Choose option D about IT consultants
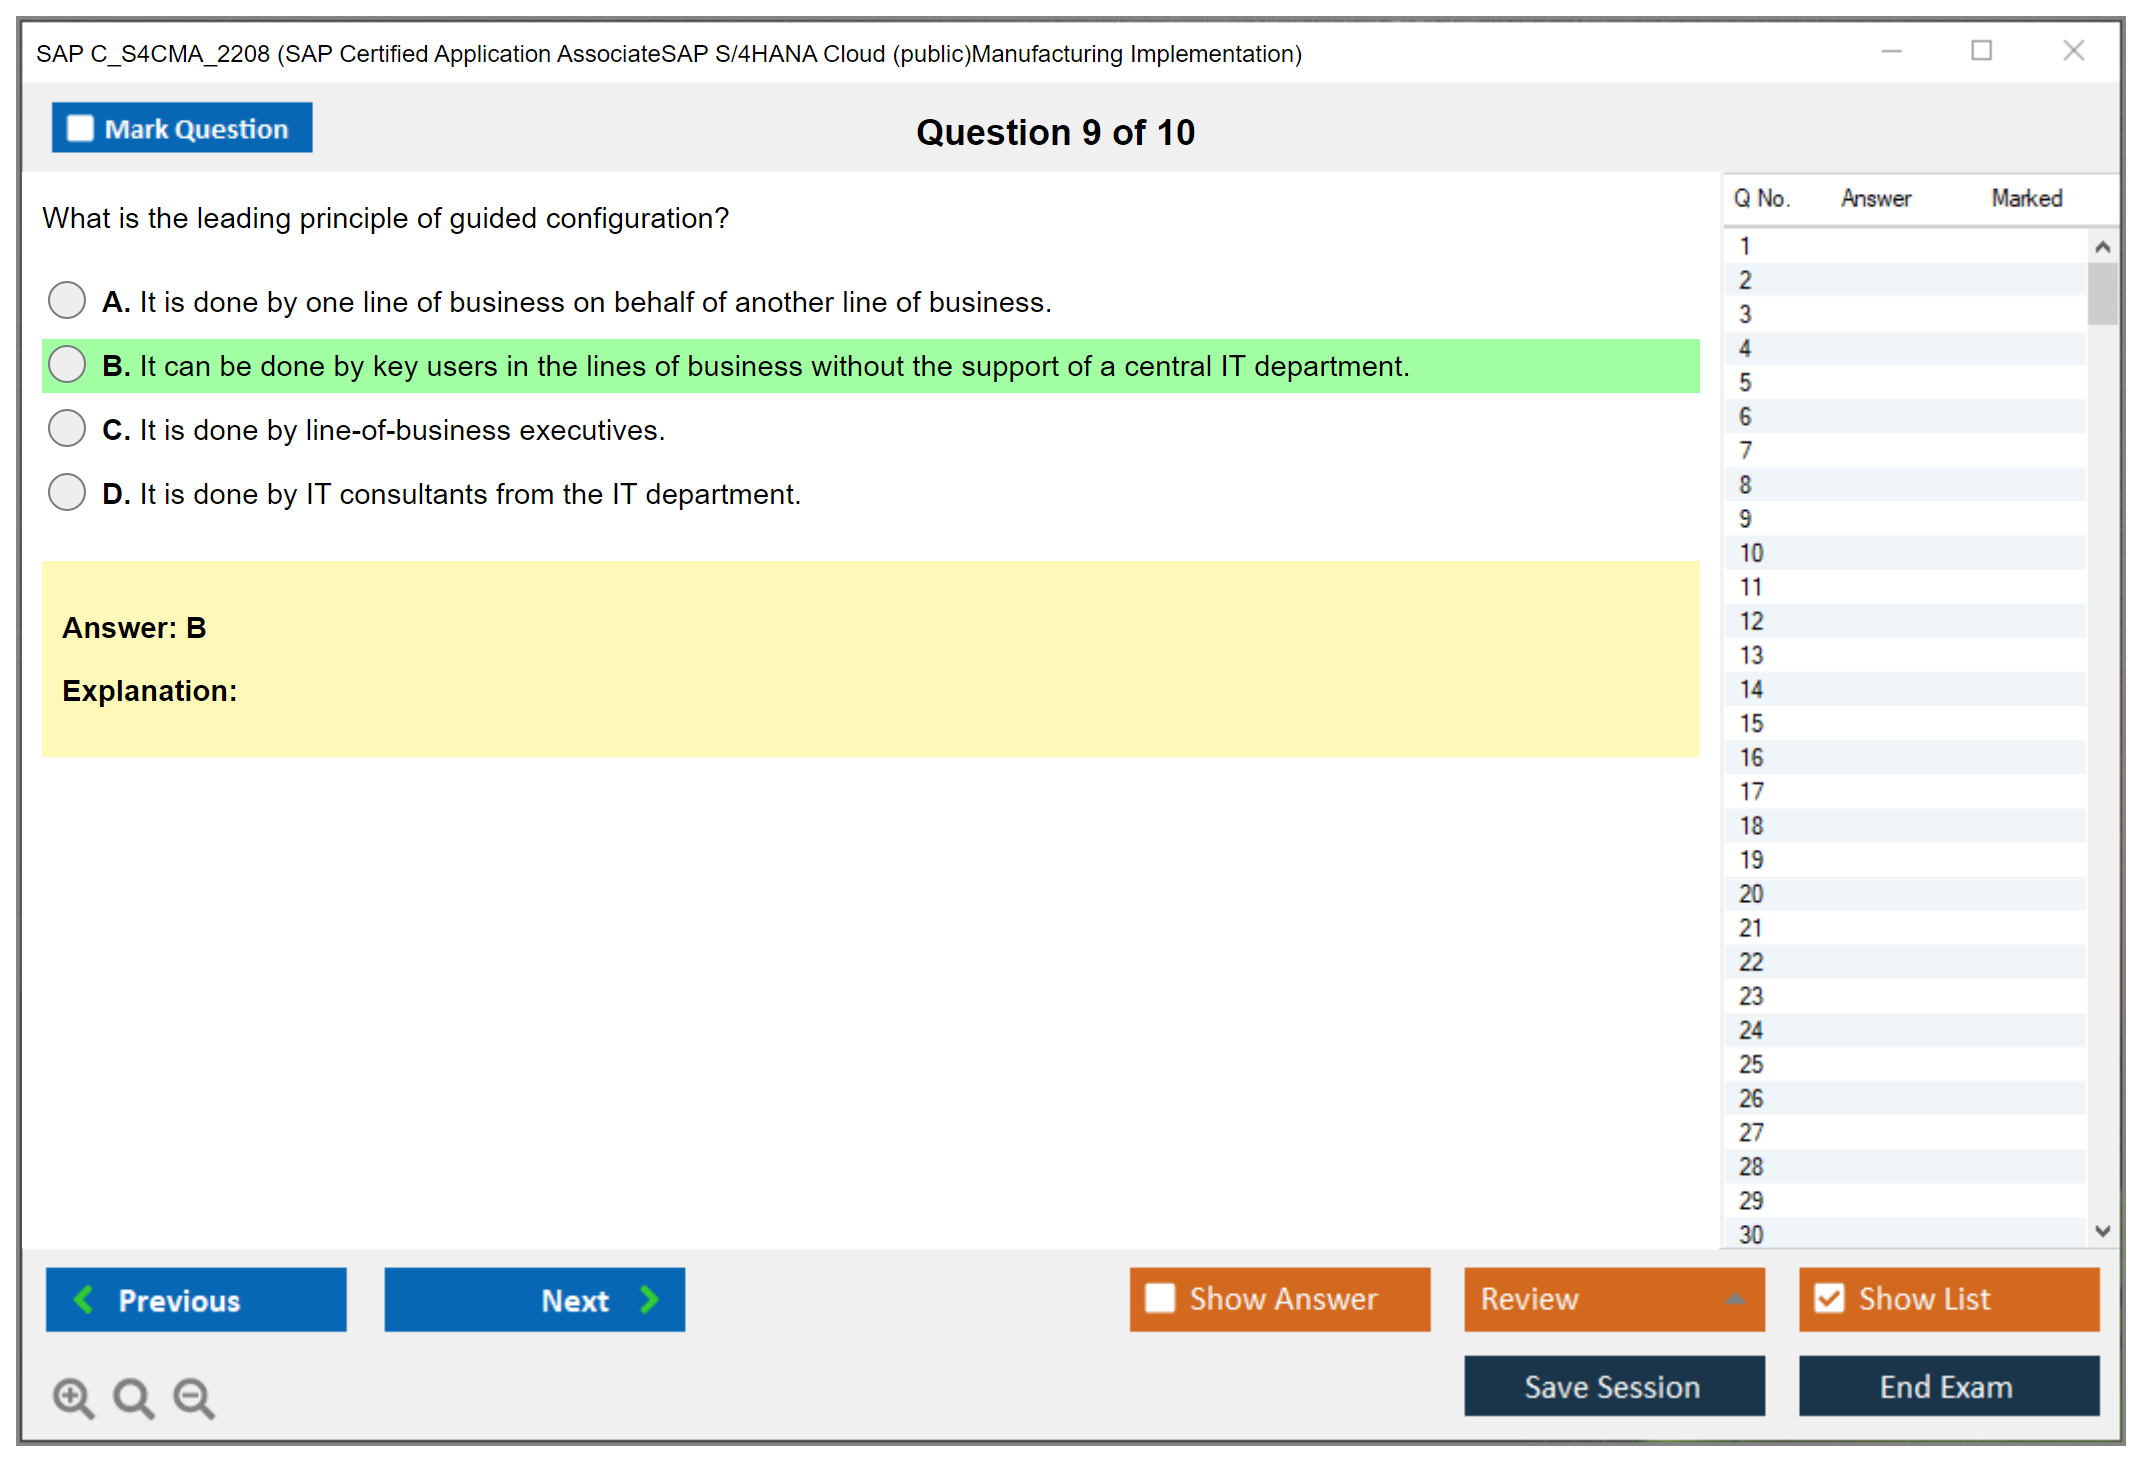Screen dimensions: 2150x1470 (67, 492)
